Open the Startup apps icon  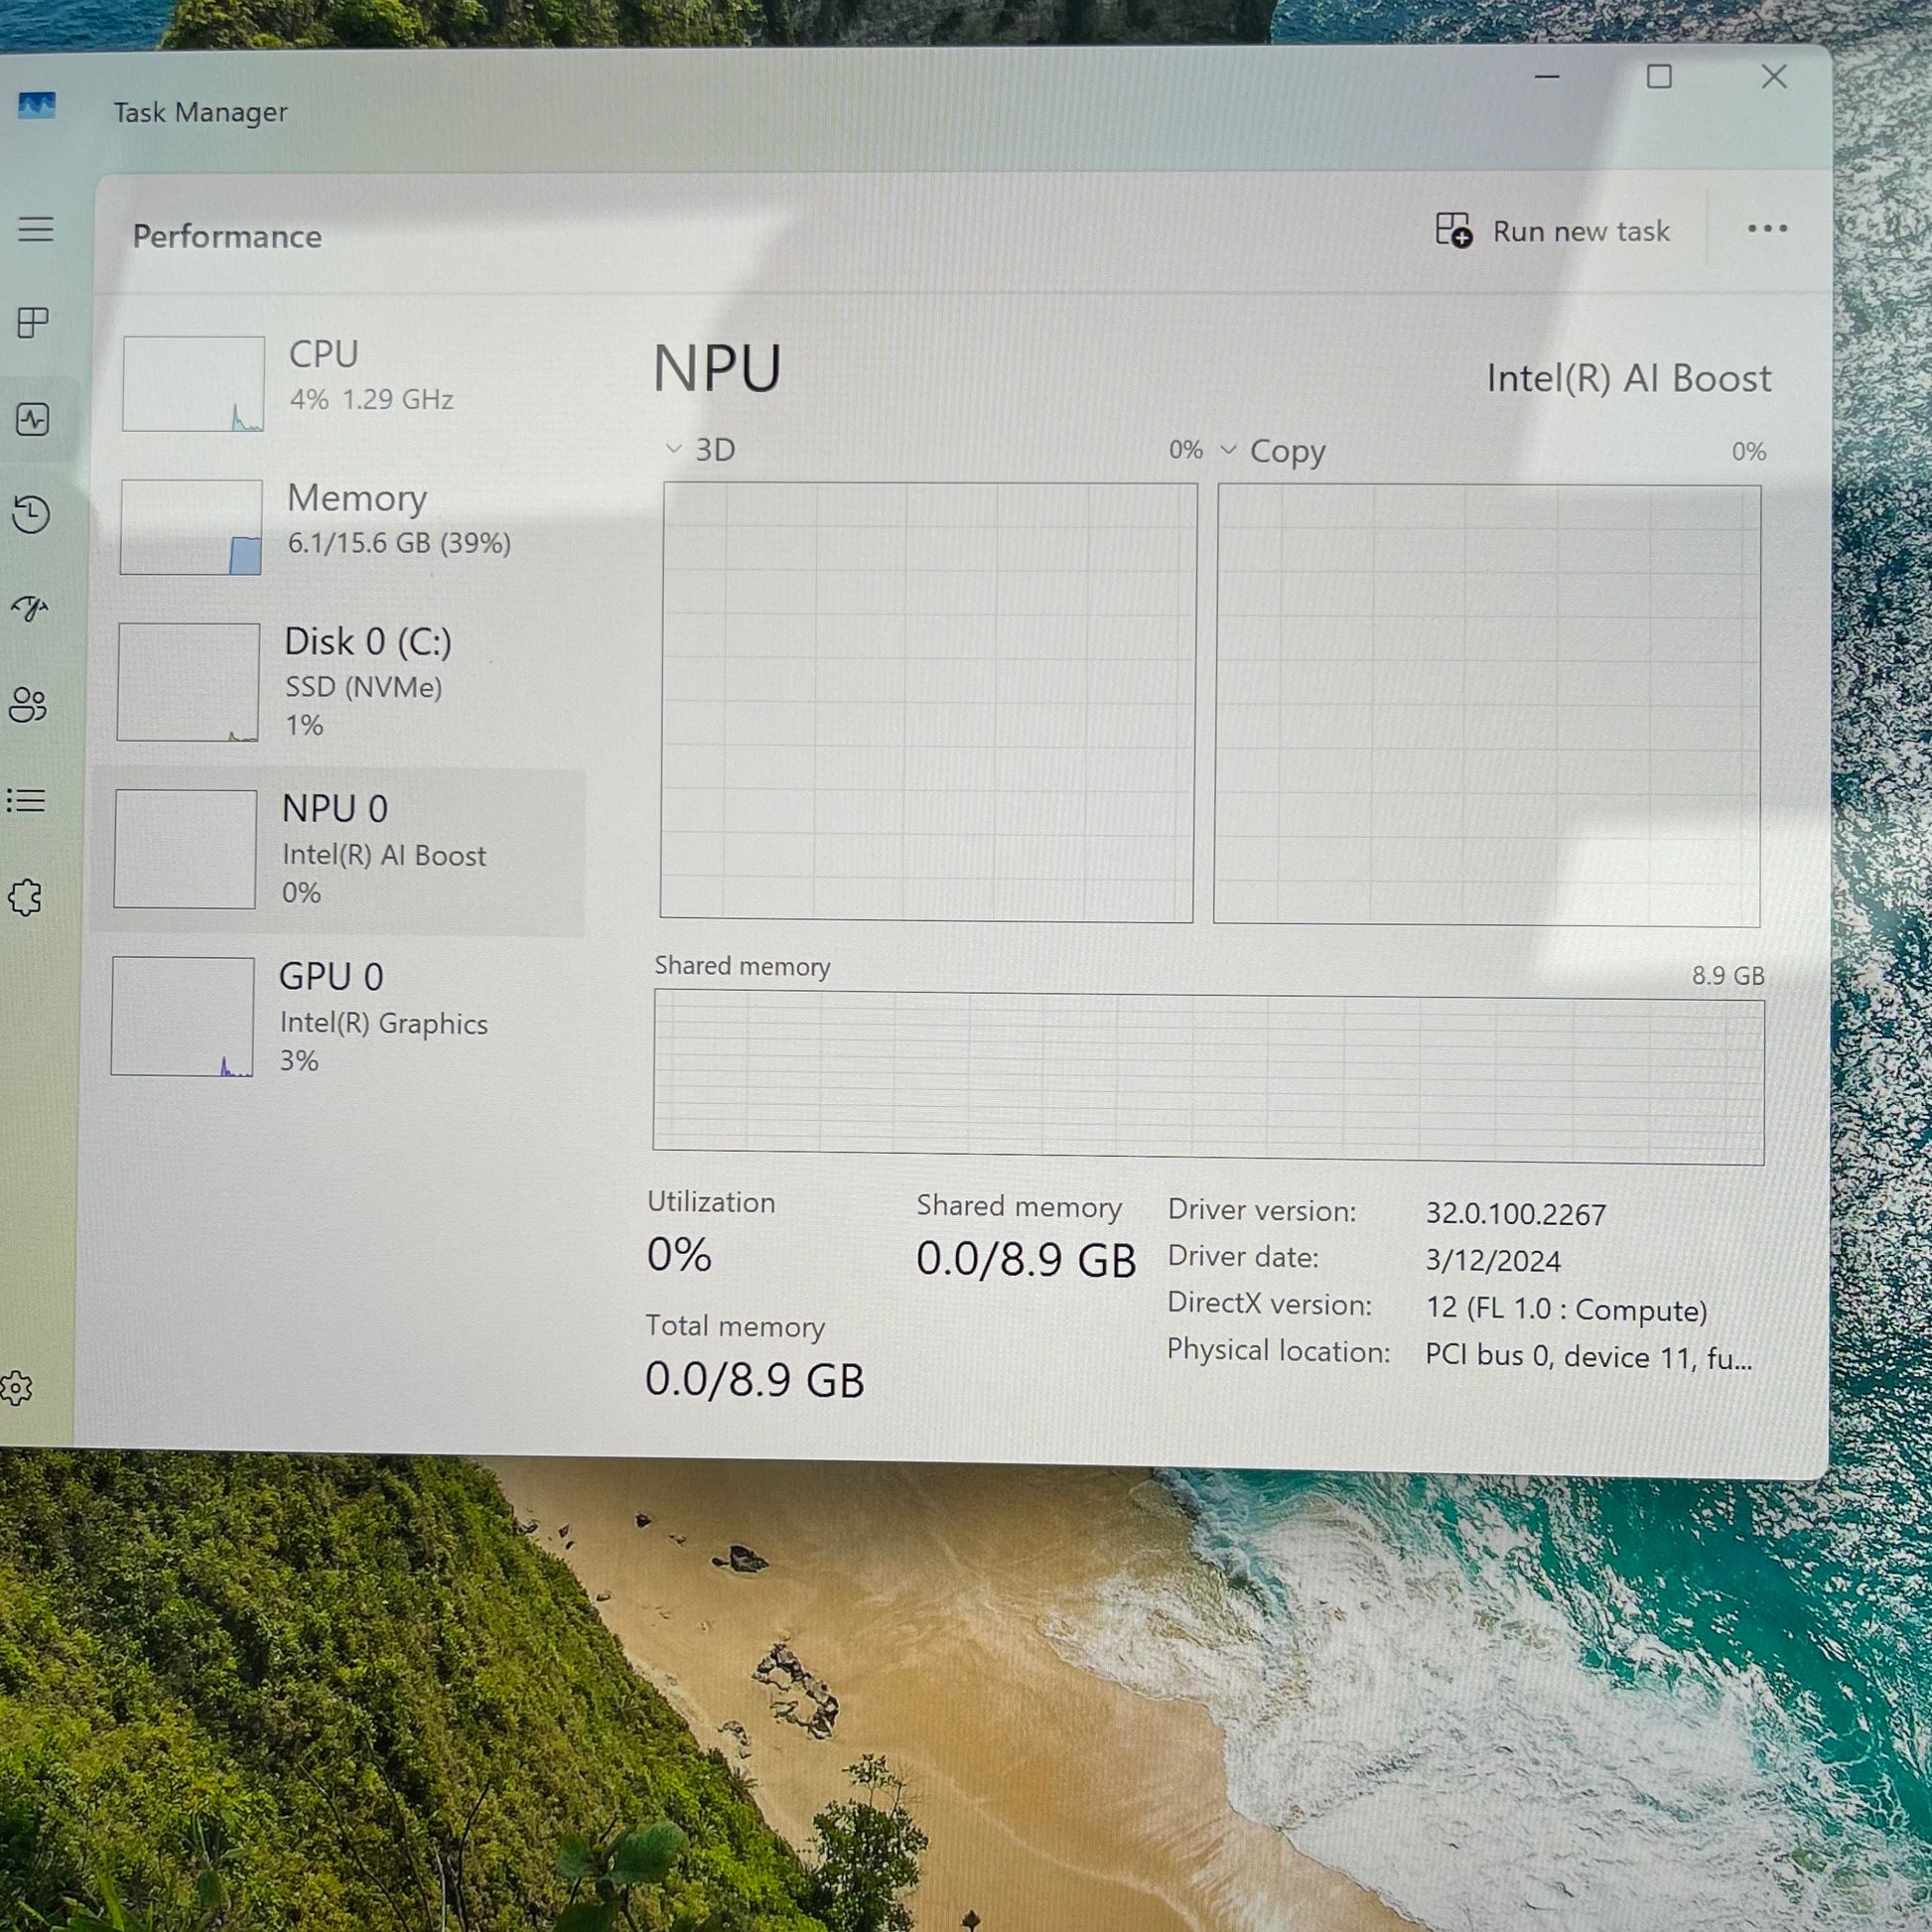[x=30, y=608]
